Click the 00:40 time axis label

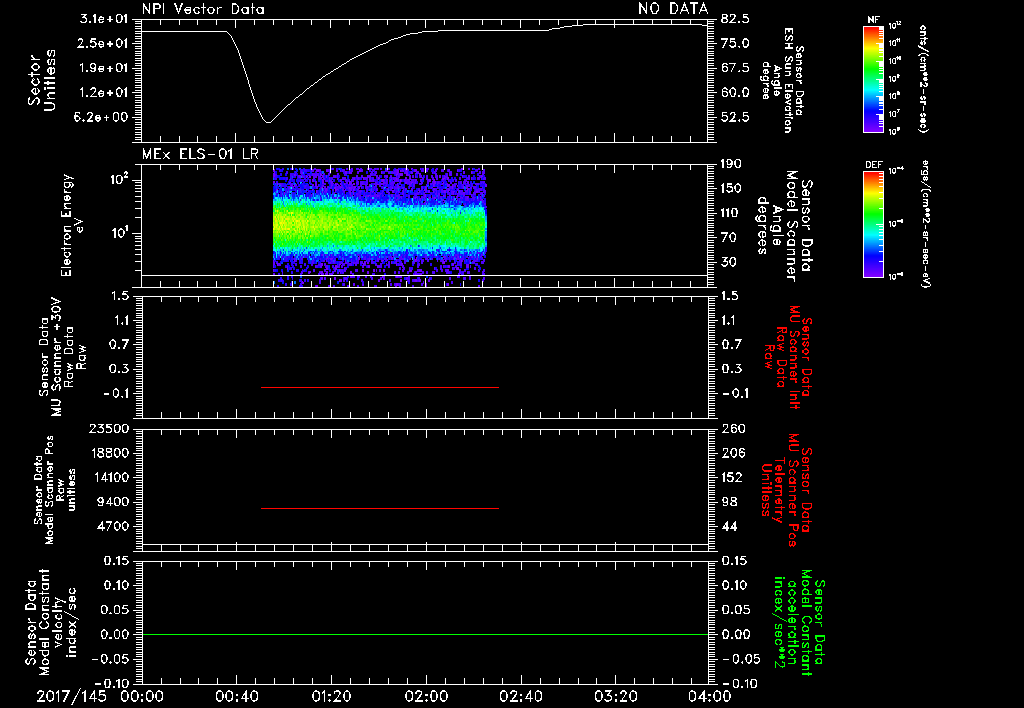click(x=236, y=696)
